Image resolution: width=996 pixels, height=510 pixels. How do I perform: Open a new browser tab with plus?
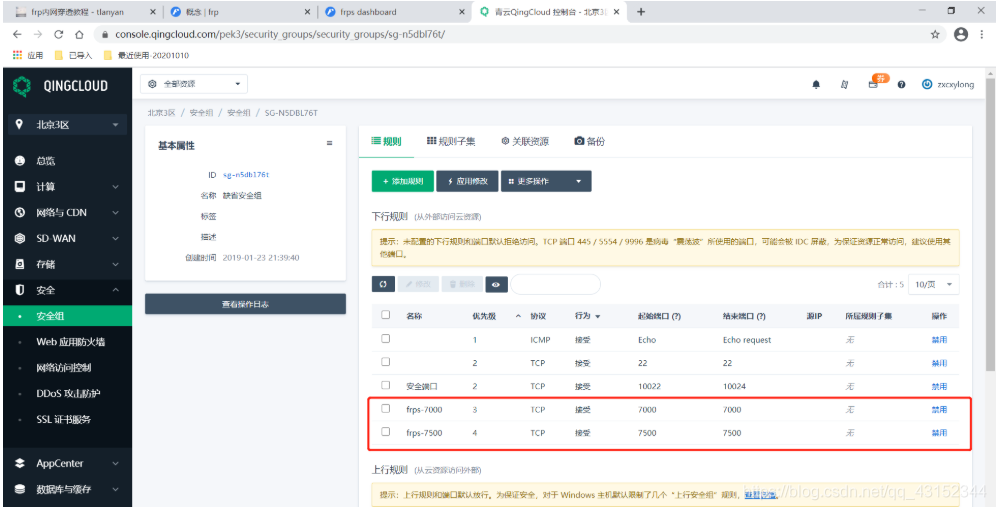(641, 11)
